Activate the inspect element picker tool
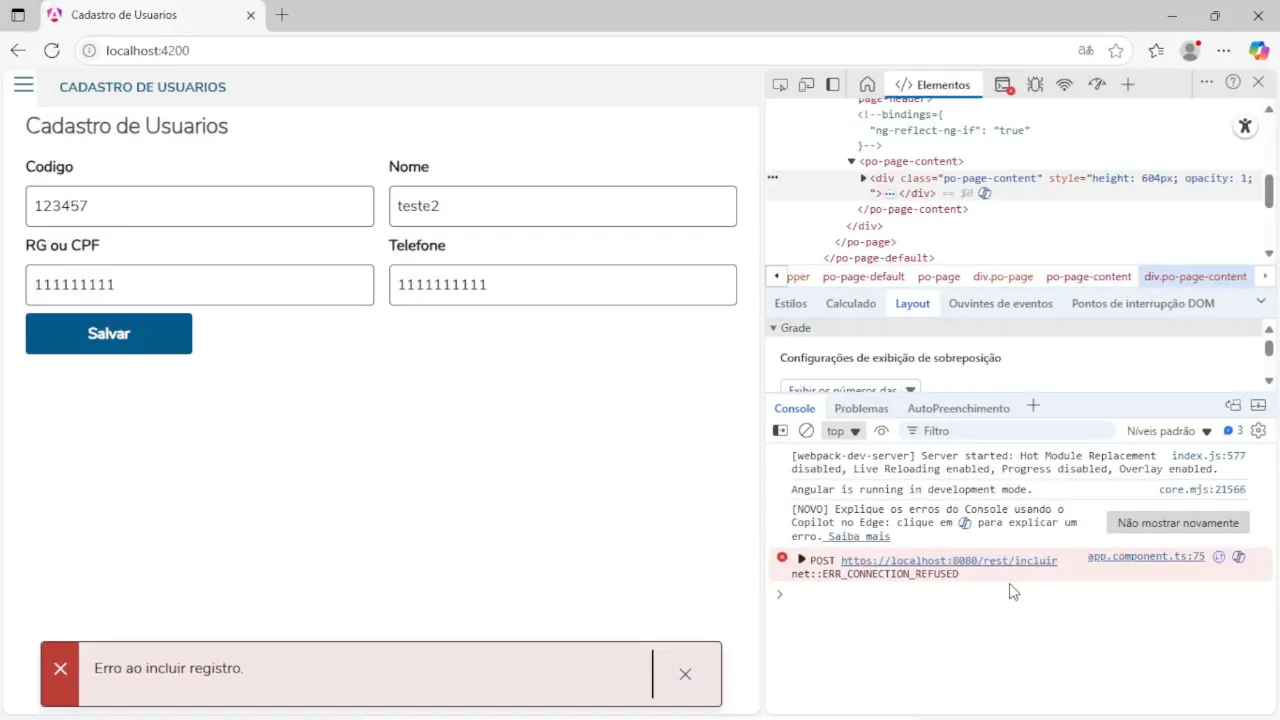This screenshot has height=720, width=1280. [780, 85]
